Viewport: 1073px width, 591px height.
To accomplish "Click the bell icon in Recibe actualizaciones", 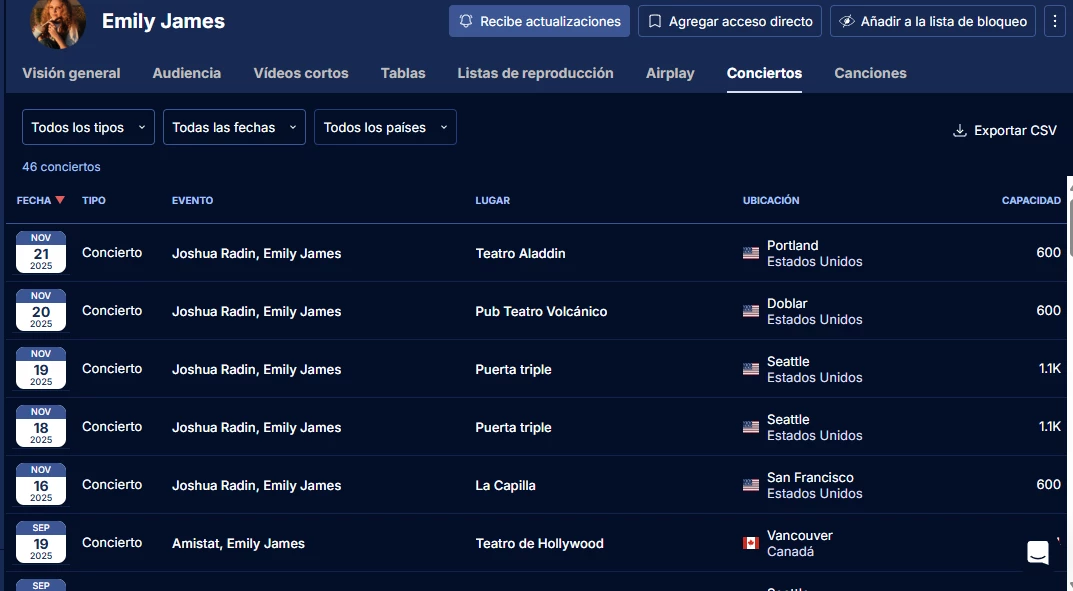I will tap(466, 21).
